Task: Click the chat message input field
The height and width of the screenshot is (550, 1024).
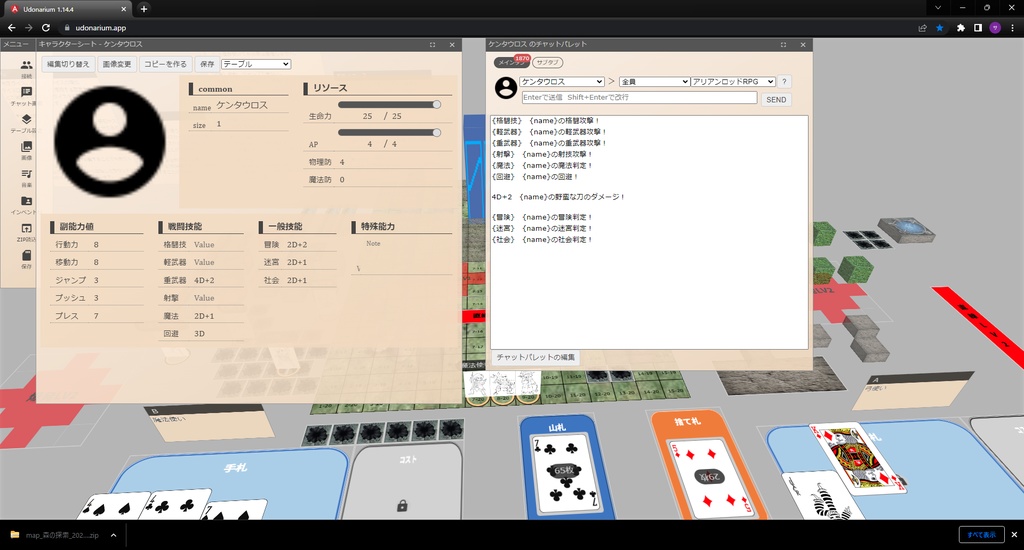Action: click(x=639, y=97)
